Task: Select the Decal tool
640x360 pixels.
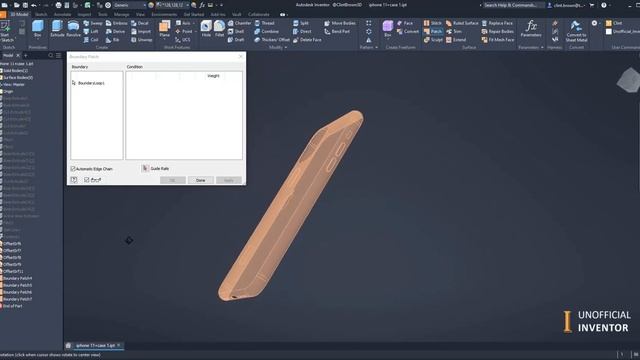Action: pos(140,23)
